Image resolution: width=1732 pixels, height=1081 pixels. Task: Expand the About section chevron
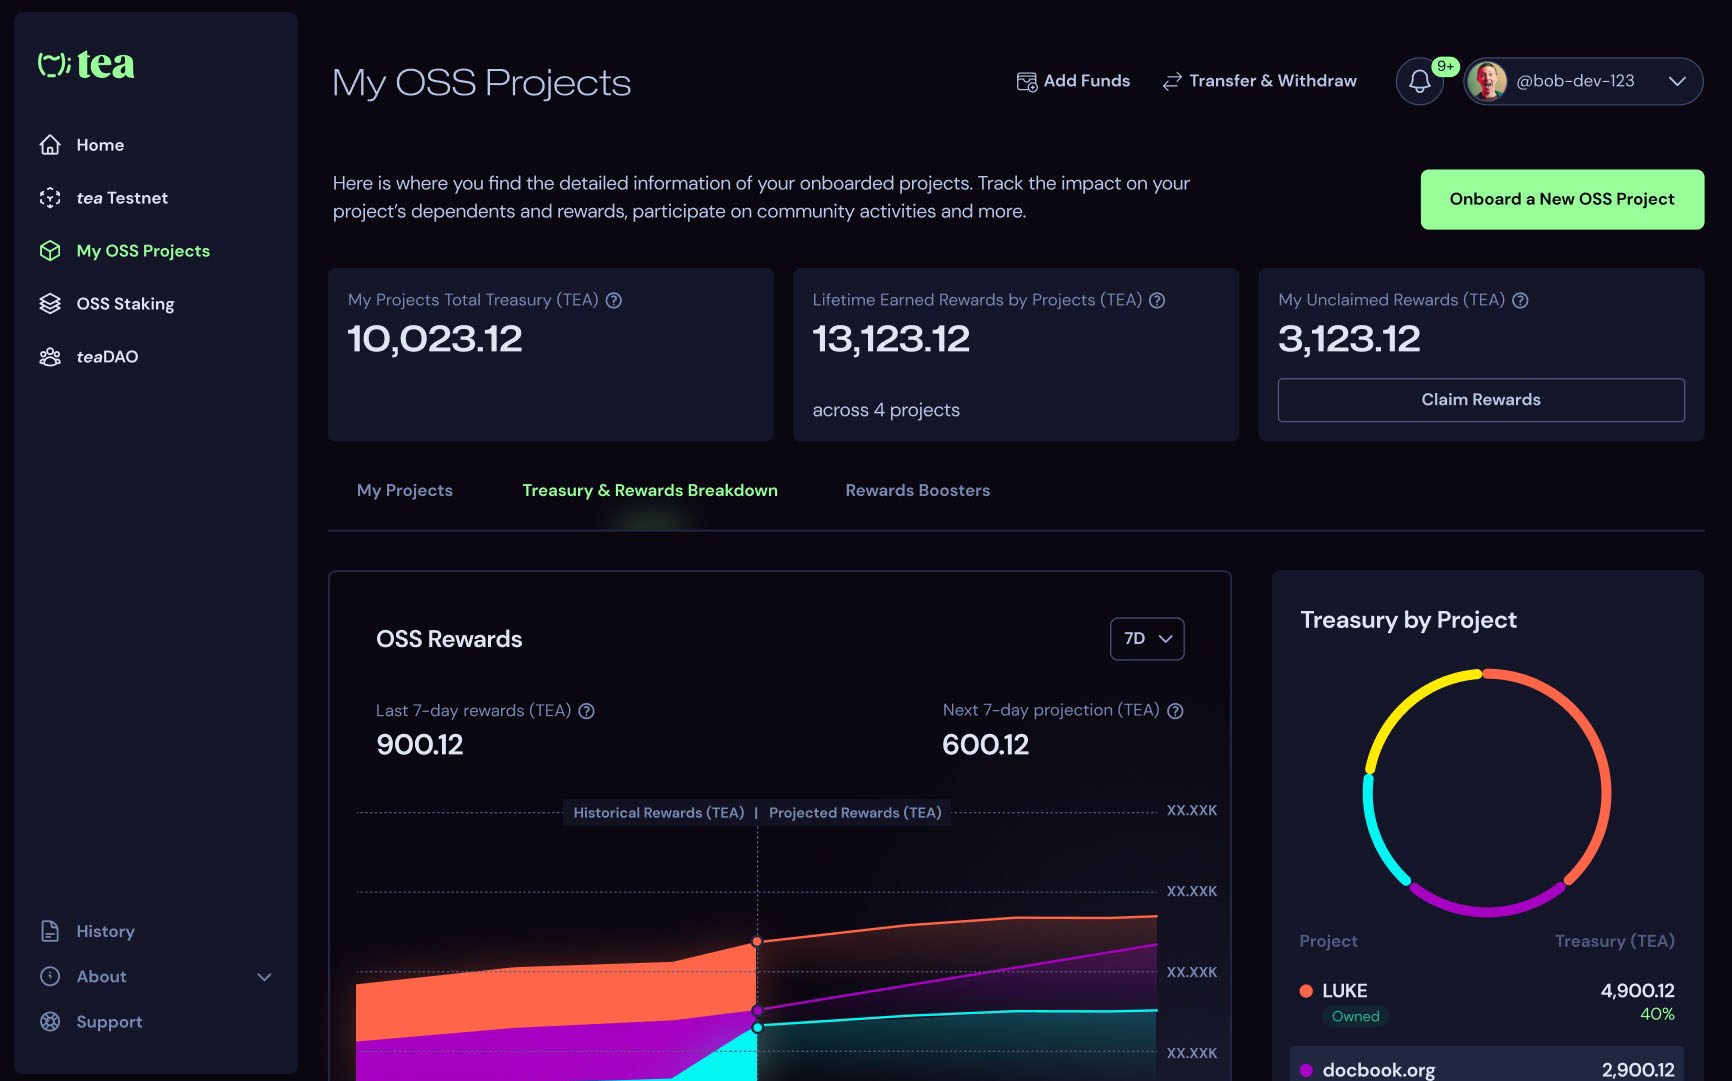(x=264, y=976)
